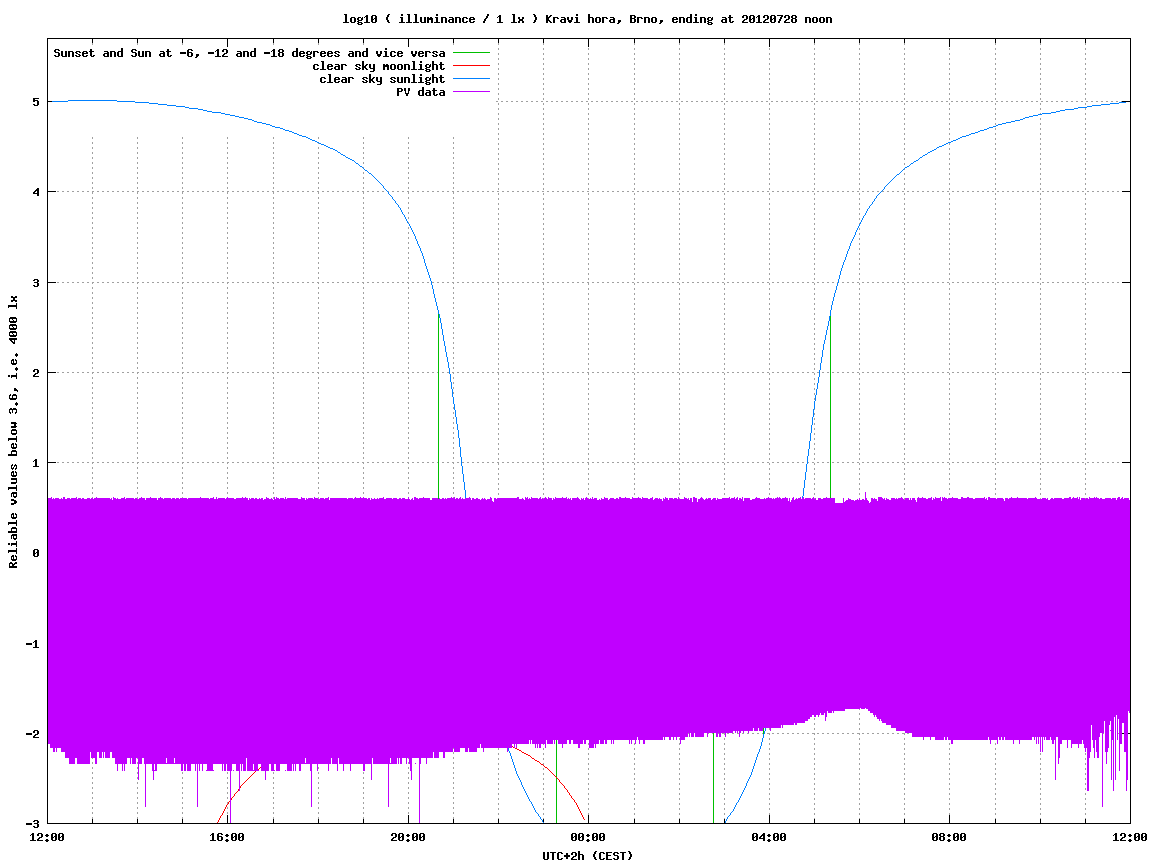This screenshot has height=863, width=1151.
Task: Click the y-axis tick label -1
Action: coord(32,644)
